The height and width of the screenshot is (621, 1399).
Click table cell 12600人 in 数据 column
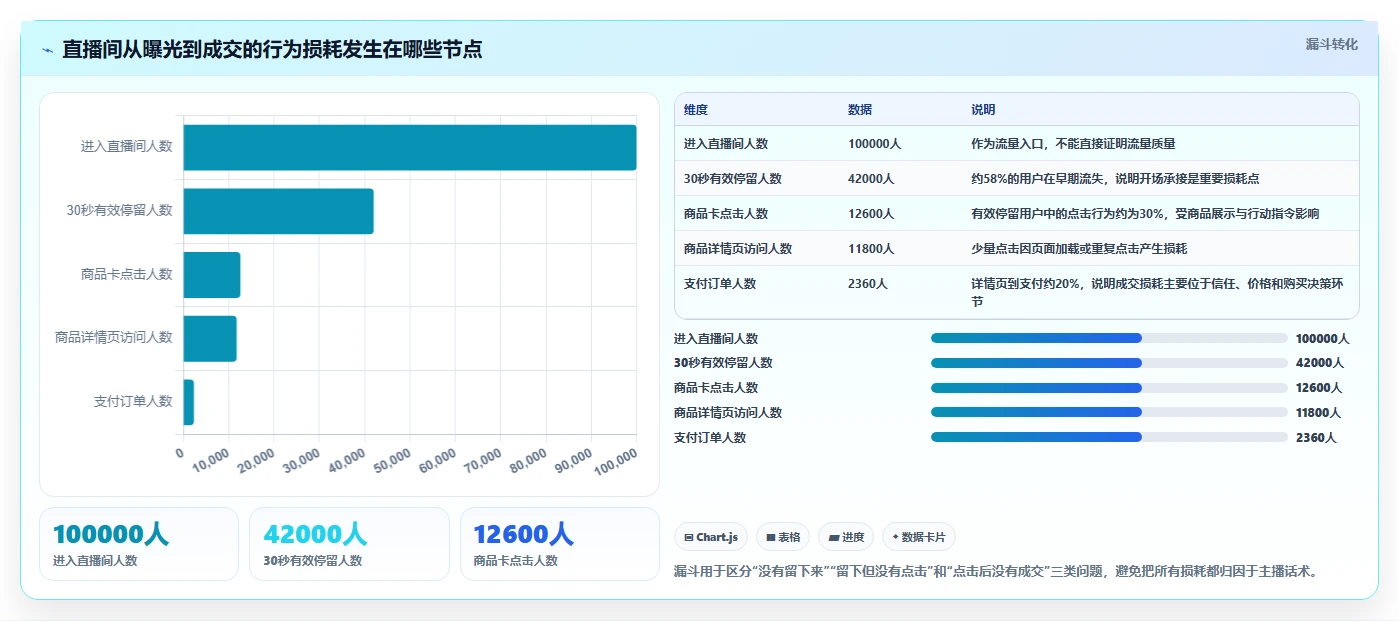coord(872,214)
